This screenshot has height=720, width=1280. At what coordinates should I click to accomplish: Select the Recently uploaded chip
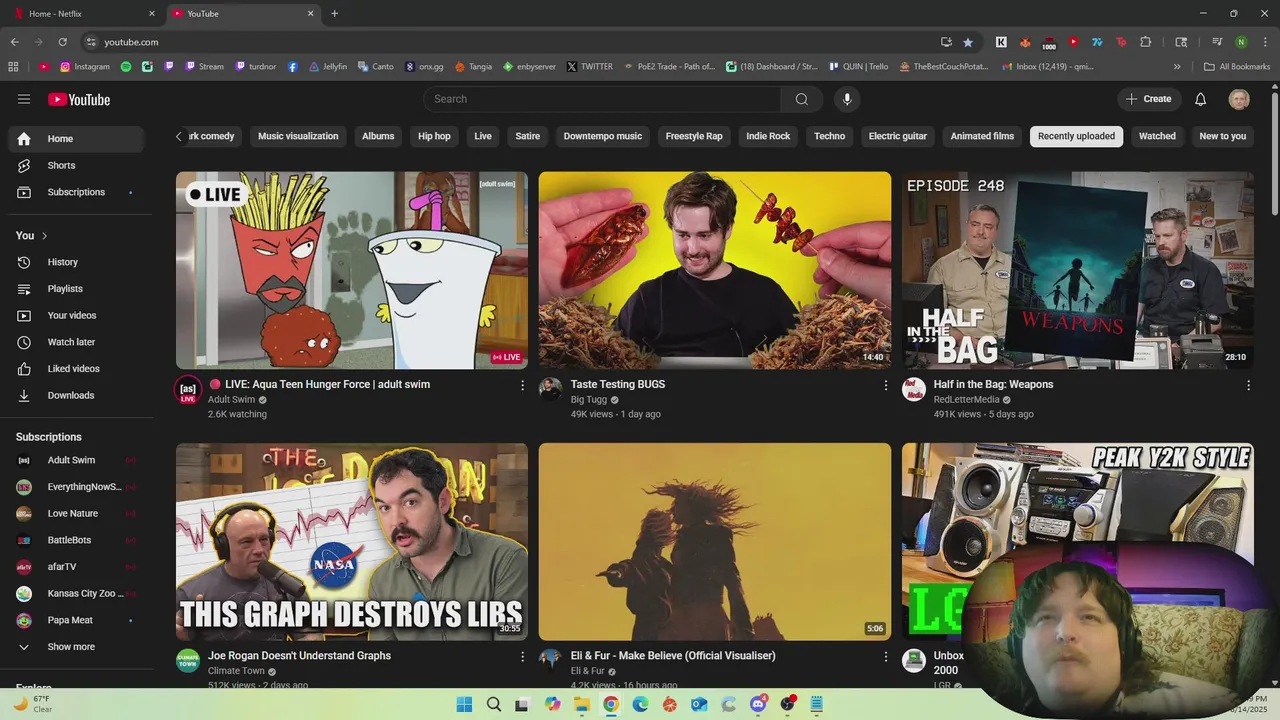pos(1076,136)
